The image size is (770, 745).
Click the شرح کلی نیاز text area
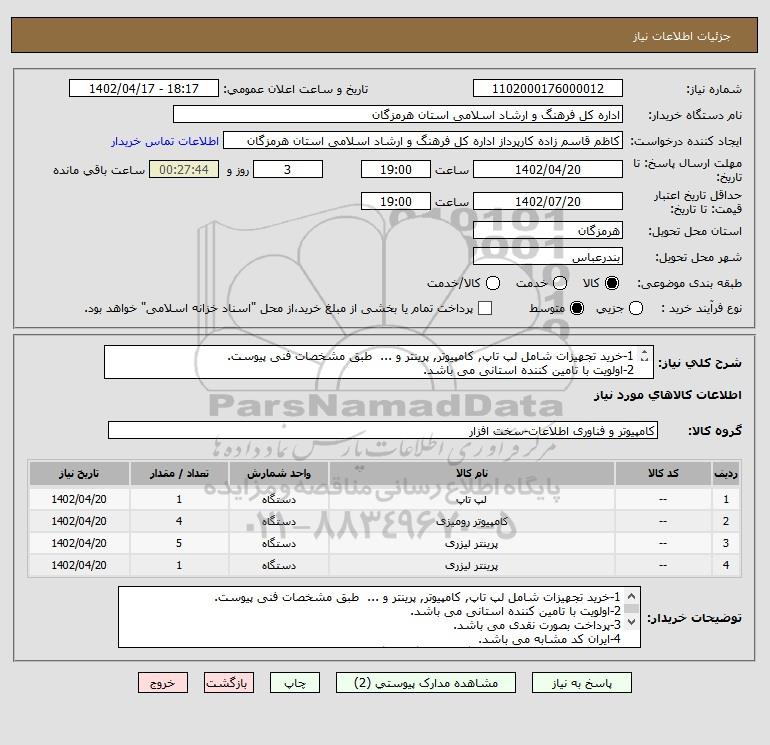tap(379, 362)
